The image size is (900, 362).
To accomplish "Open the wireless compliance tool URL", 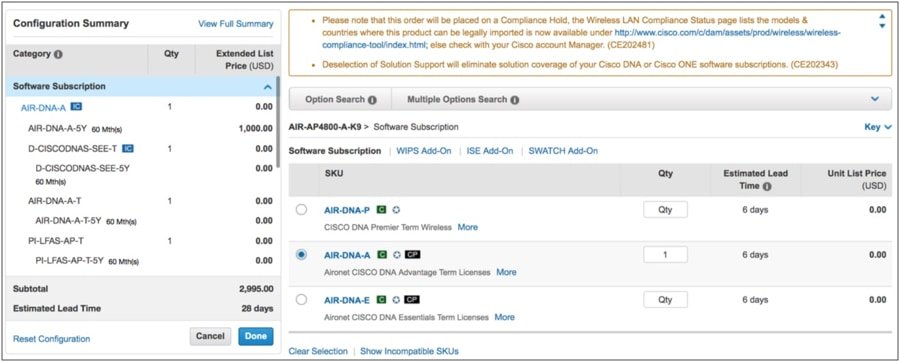I will coord(728,33).
